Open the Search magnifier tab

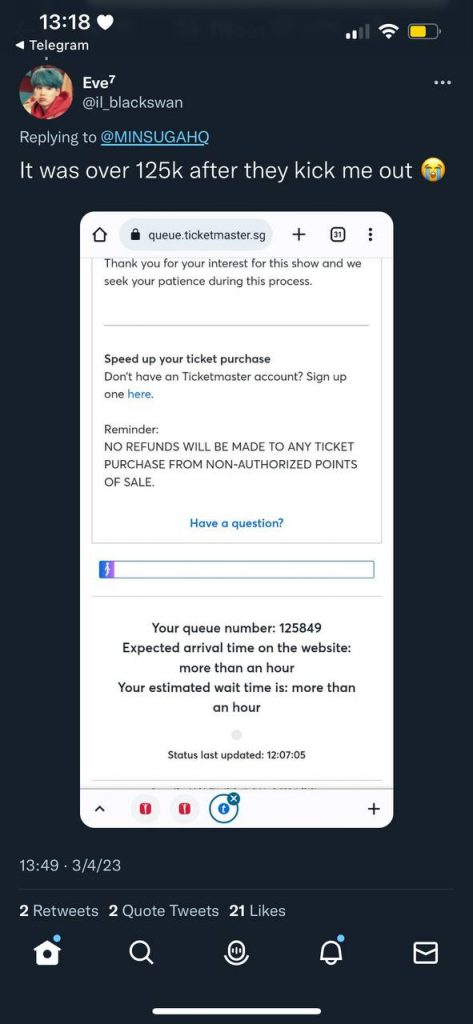pos(141,953)
